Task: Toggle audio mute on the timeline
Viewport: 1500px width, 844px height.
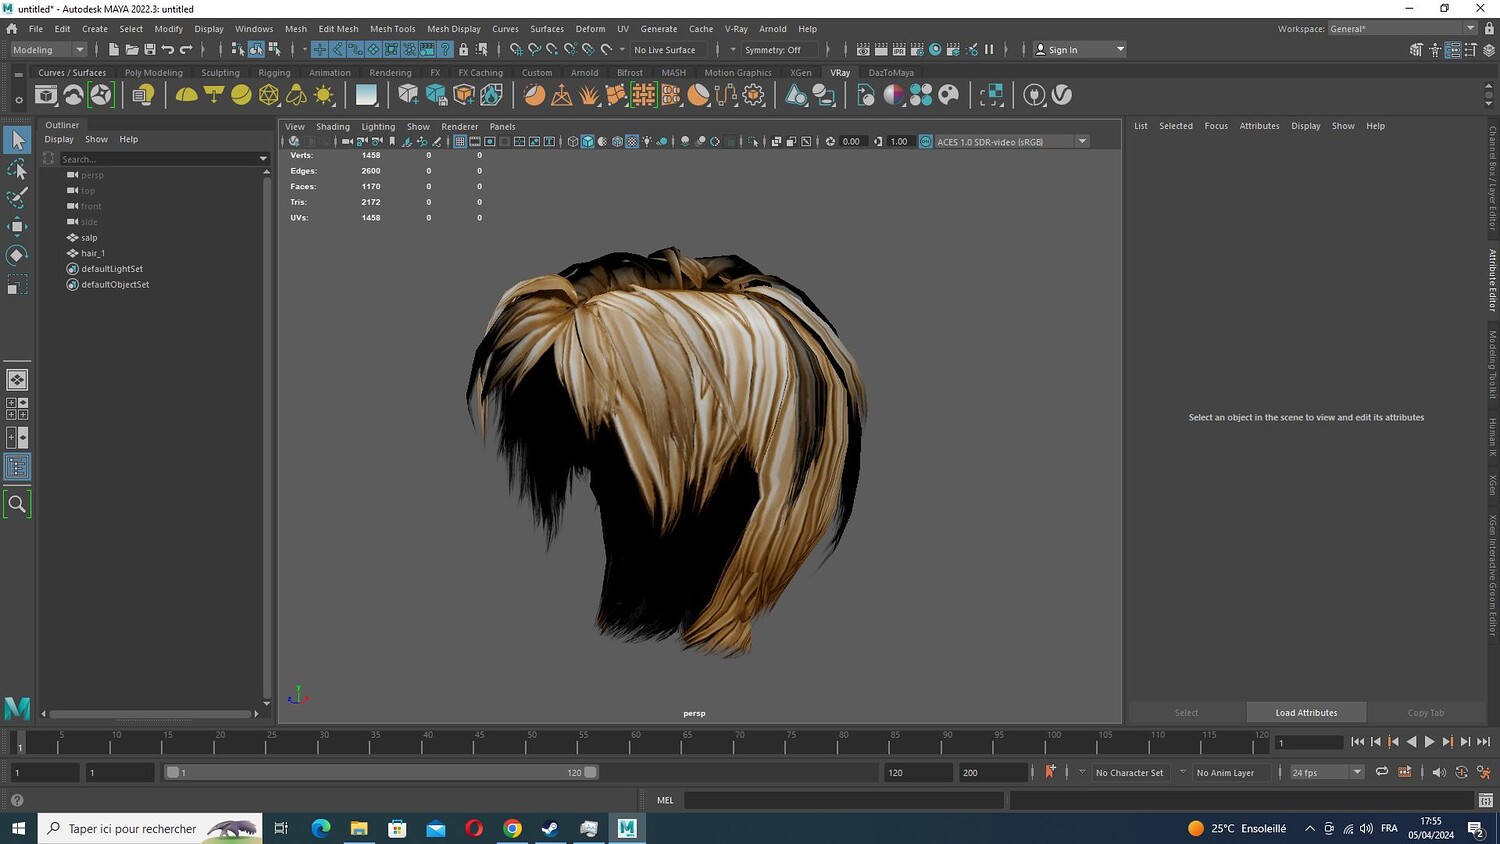Action: tap(1439, 772)
